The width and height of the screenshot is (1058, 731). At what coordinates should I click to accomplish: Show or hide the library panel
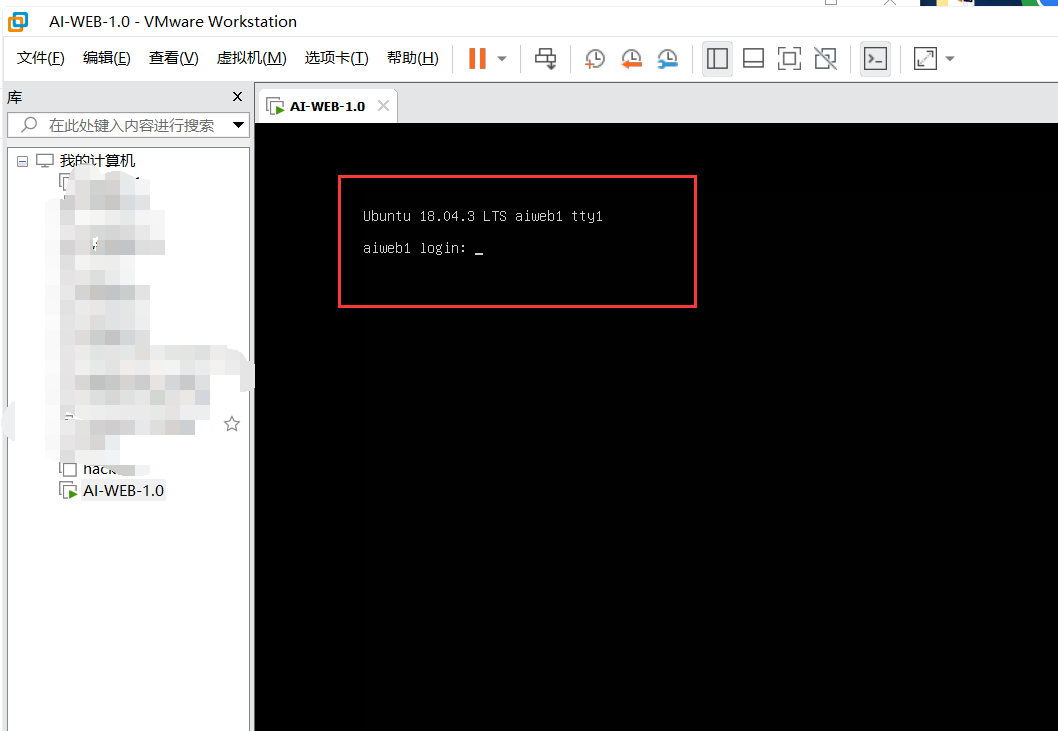717,58
